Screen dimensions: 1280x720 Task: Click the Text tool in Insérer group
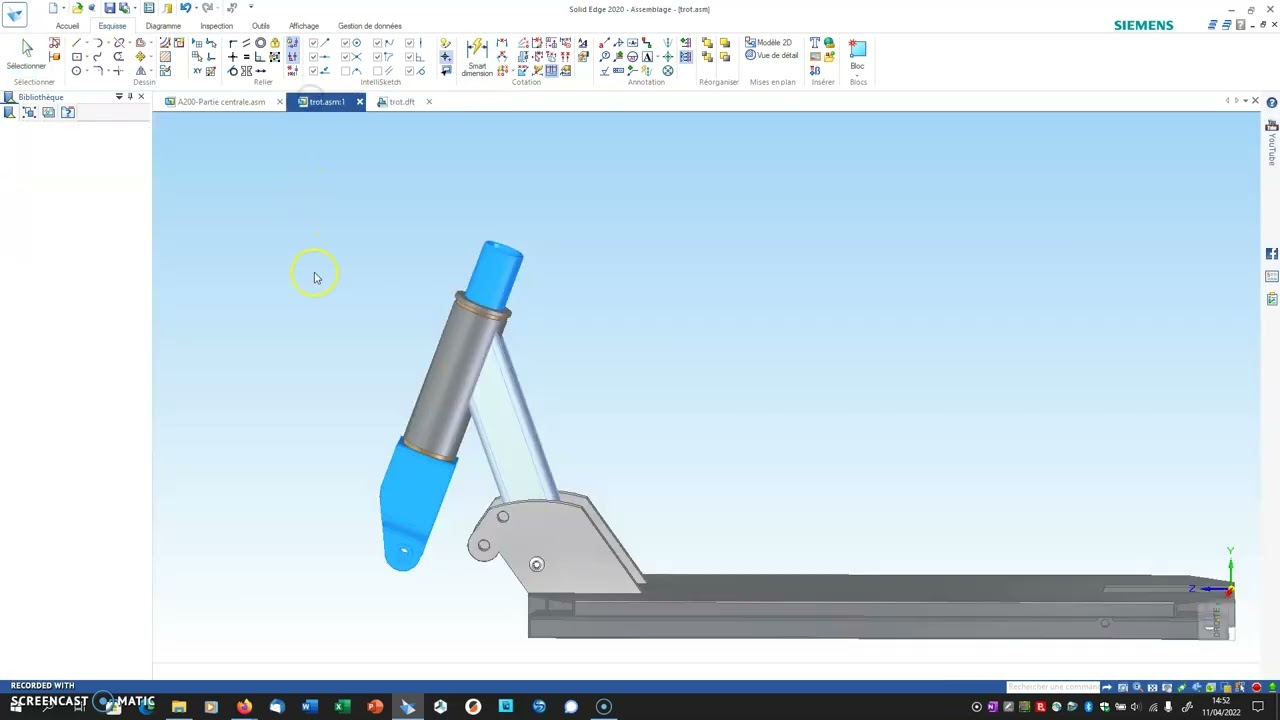point(814,43)
